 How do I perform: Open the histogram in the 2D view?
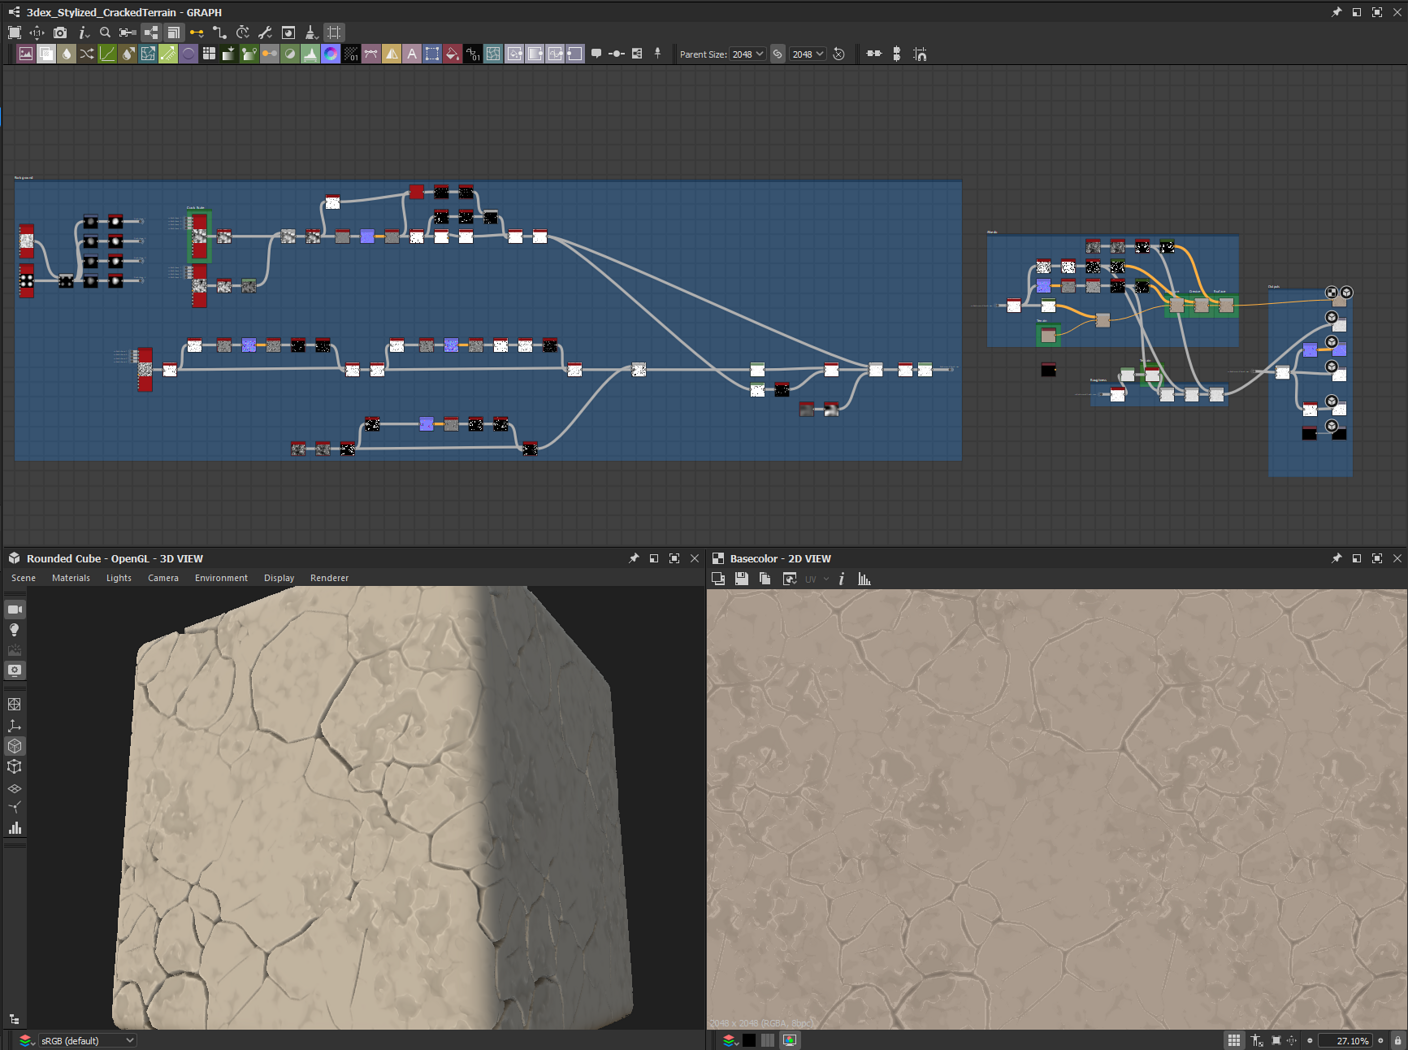click(864, 579)
